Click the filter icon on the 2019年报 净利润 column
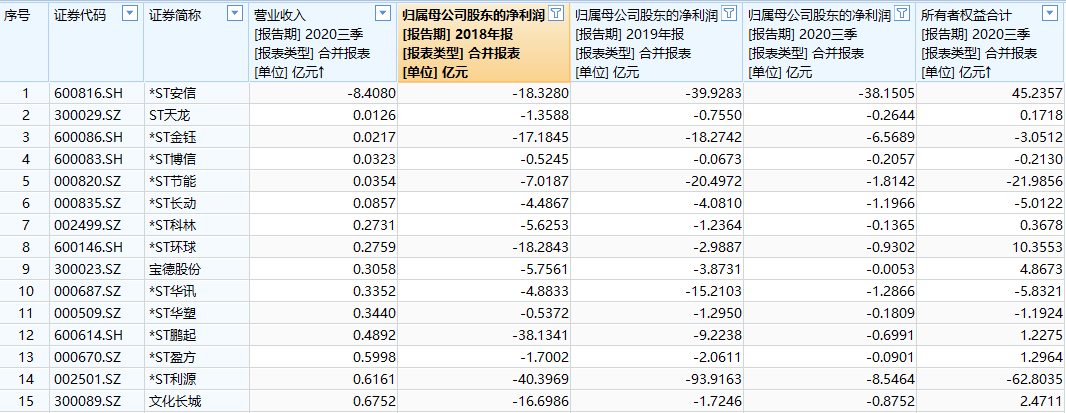 pyautogui.click(x=729, y=14)
